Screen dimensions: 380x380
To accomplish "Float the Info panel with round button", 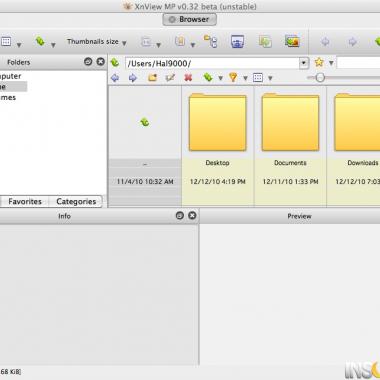I will 180,216.
